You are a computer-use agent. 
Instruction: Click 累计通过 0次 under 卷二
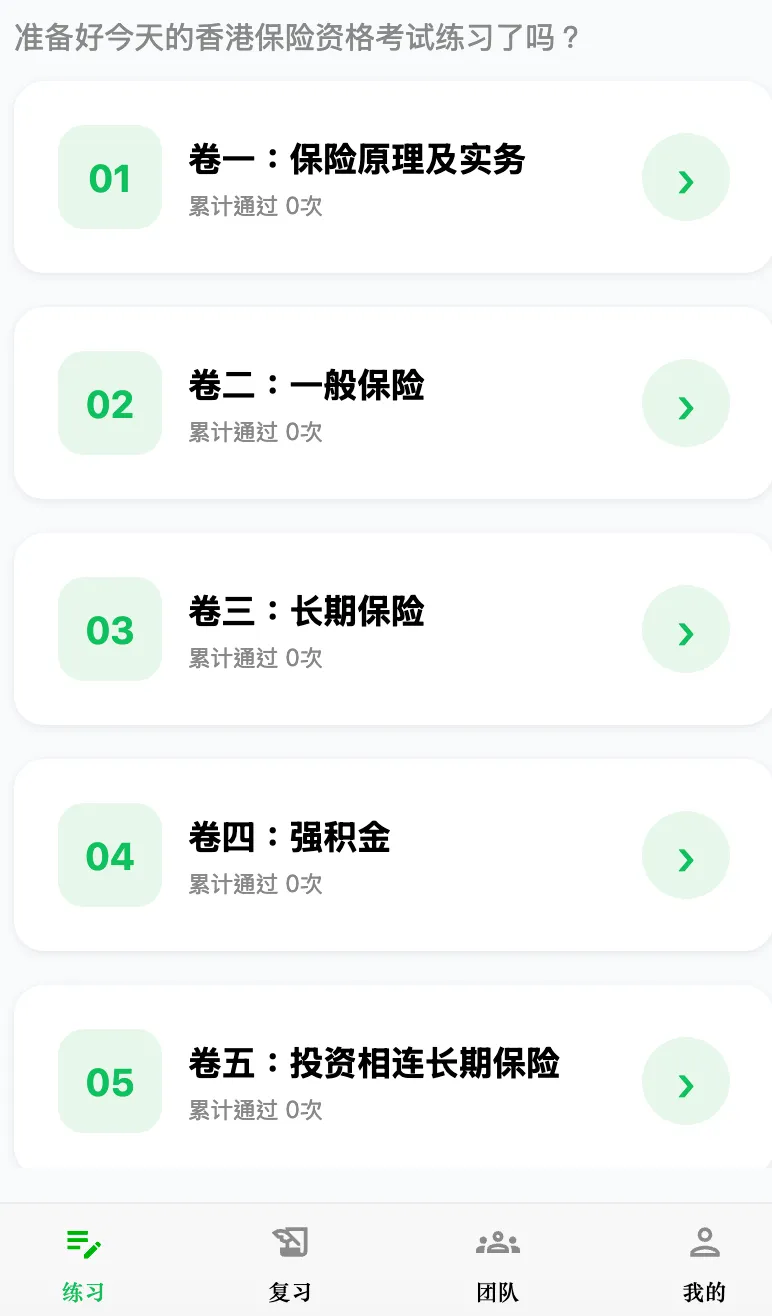tap(256, 432)
